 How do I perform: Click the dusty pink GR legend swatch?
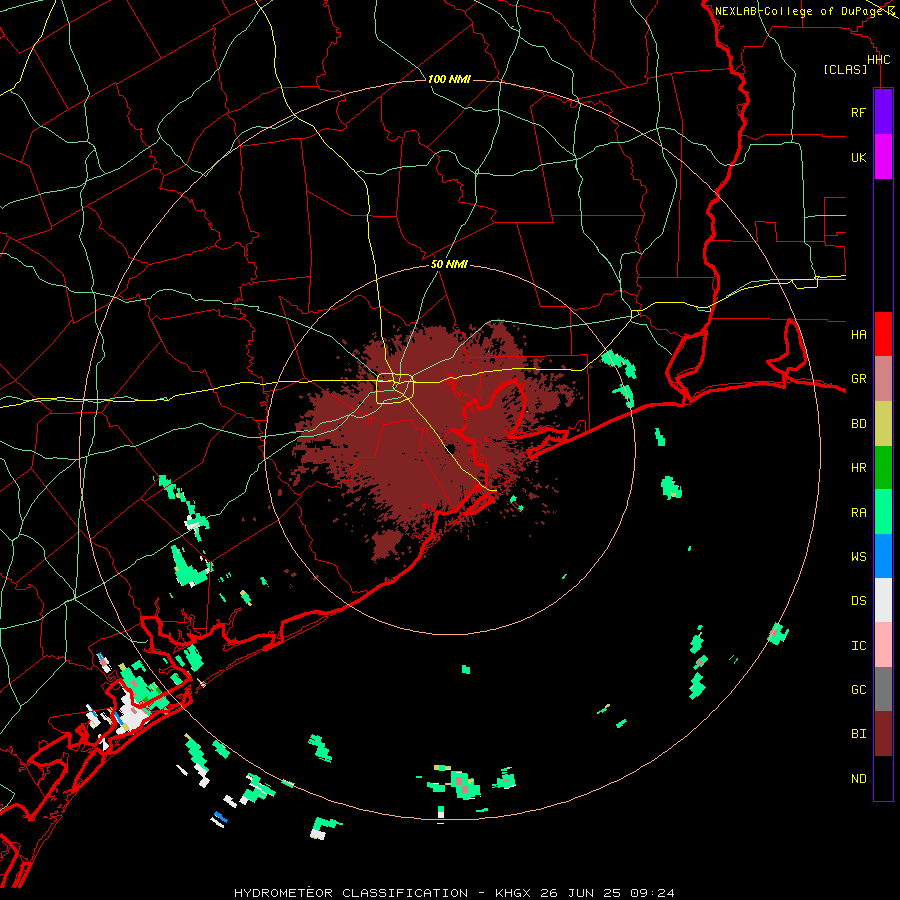883,379
